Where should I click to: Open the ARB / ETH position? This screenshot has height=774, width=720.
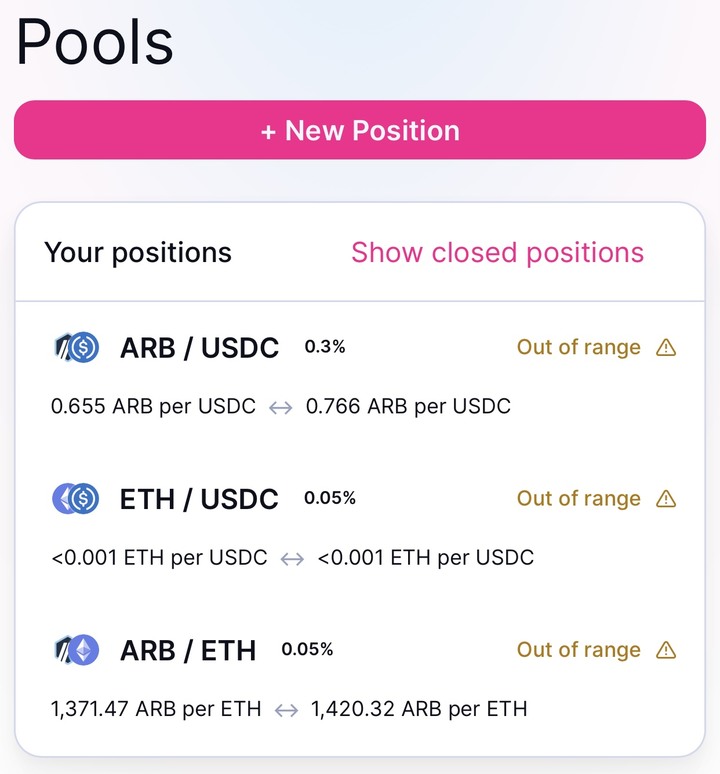click(187, 650)
